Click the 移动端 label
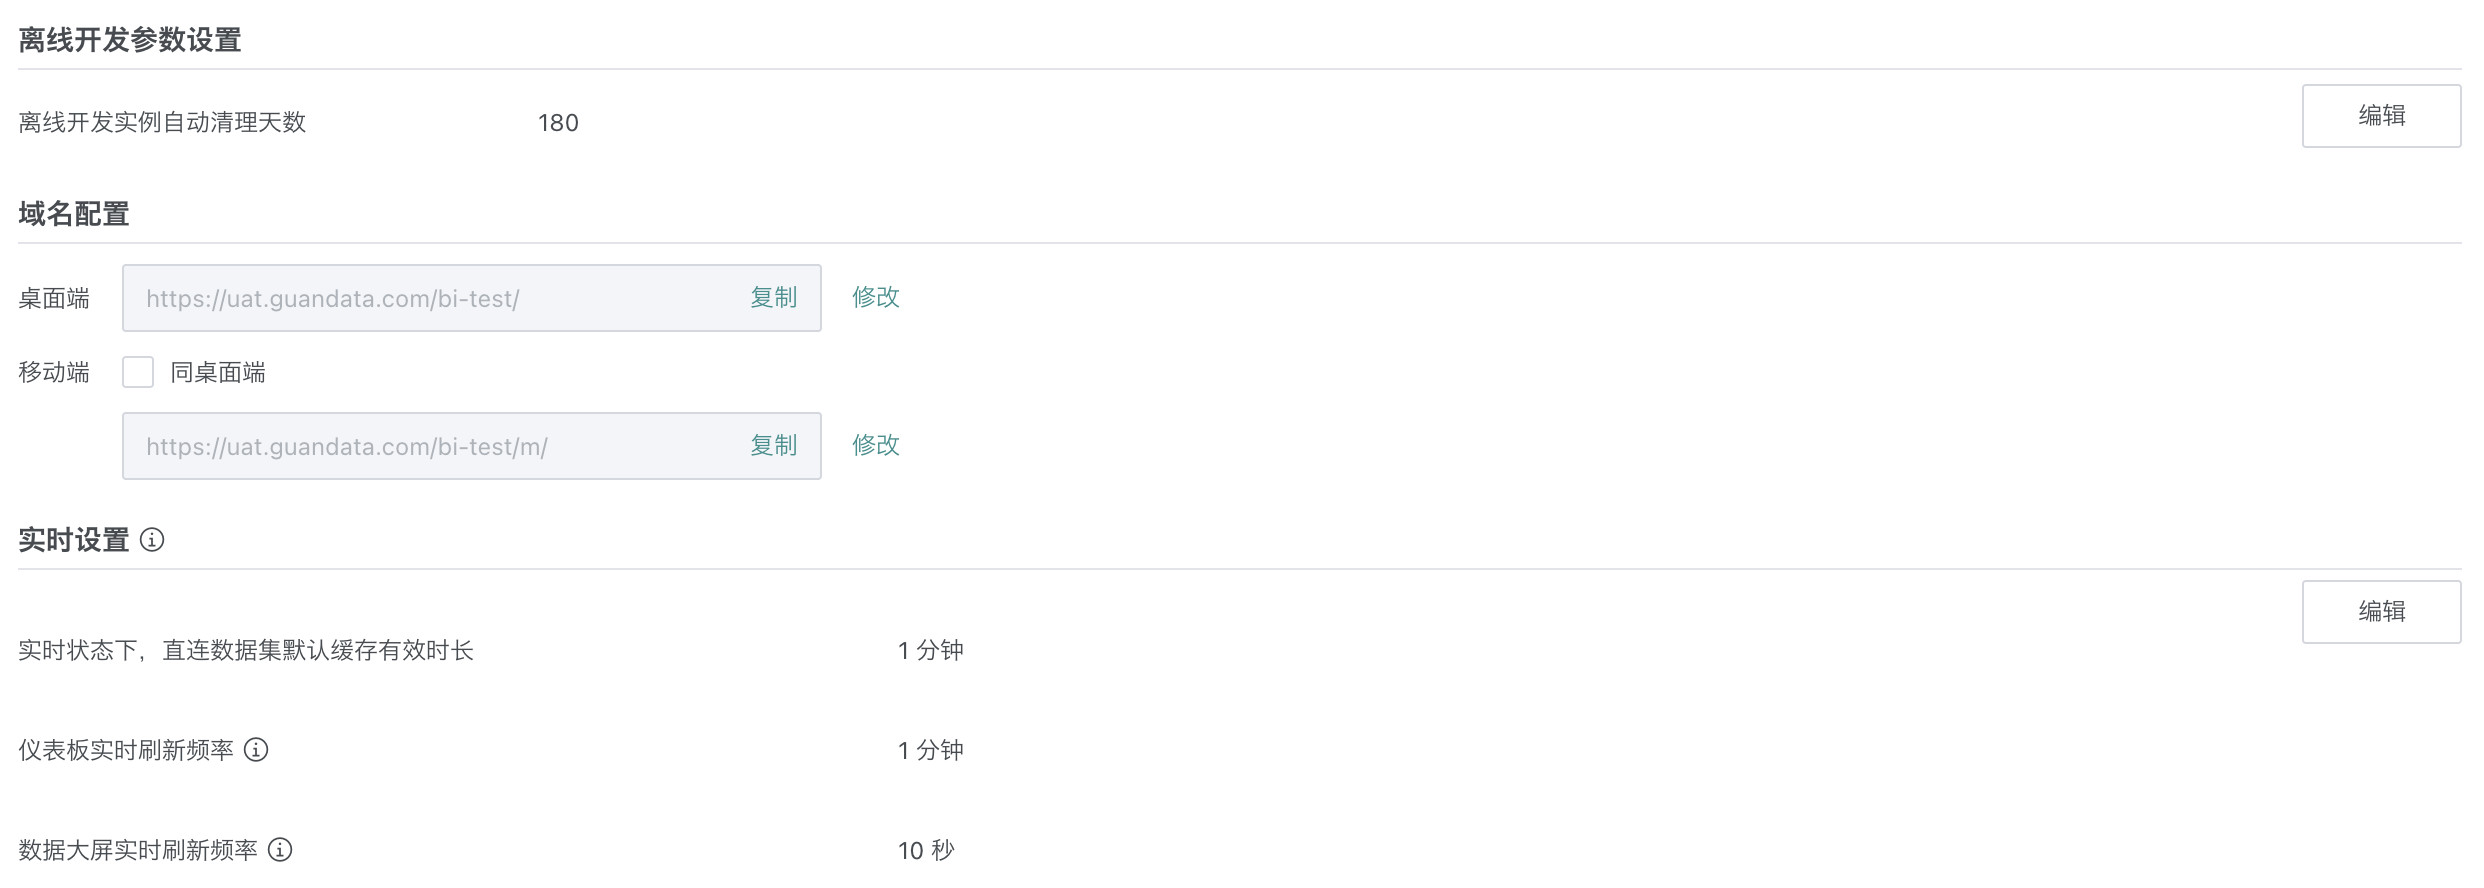2484x888 pixels. coord(54,373)
